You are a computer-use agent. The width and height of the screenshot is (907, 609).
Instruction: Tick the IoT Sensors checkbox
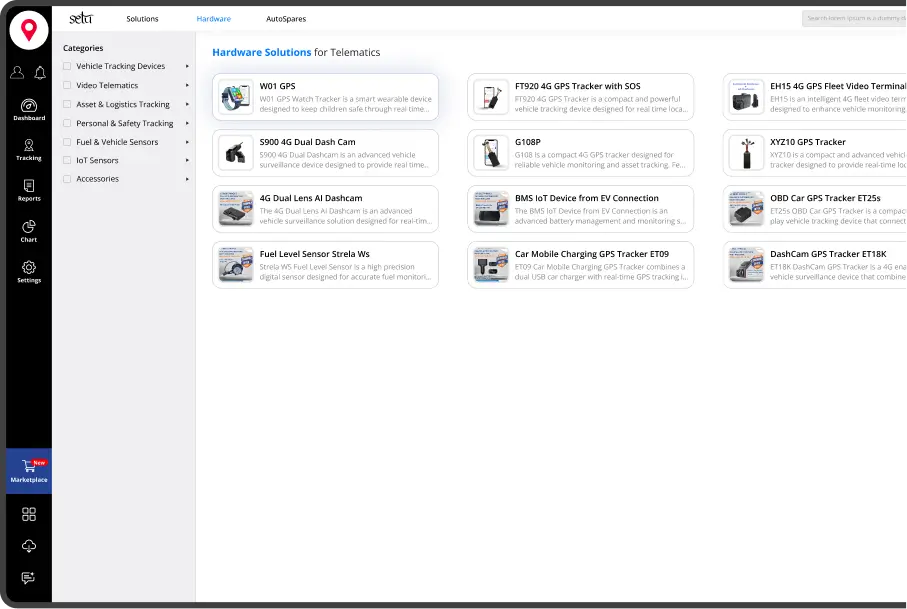(x=67, y=160)
